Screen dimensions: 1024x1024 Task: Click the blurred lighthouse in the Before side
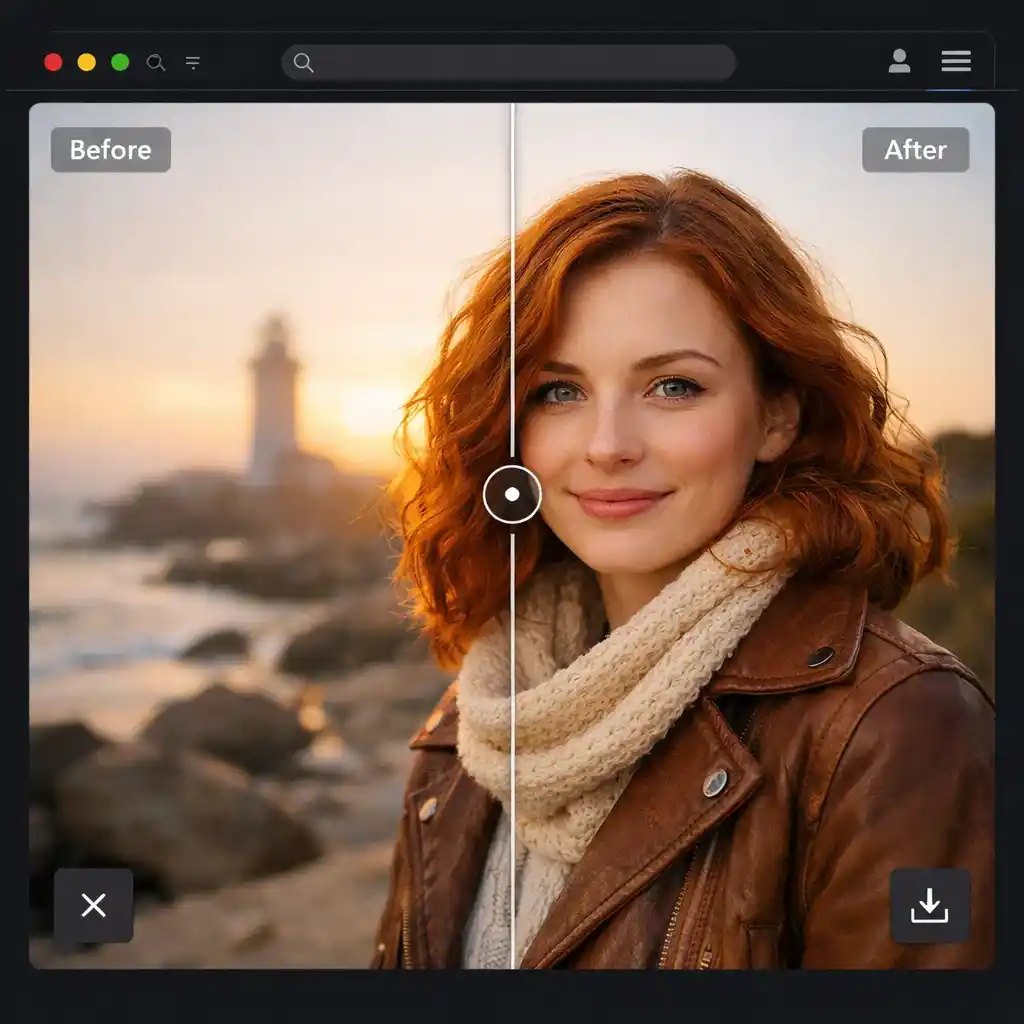(274, 400)
